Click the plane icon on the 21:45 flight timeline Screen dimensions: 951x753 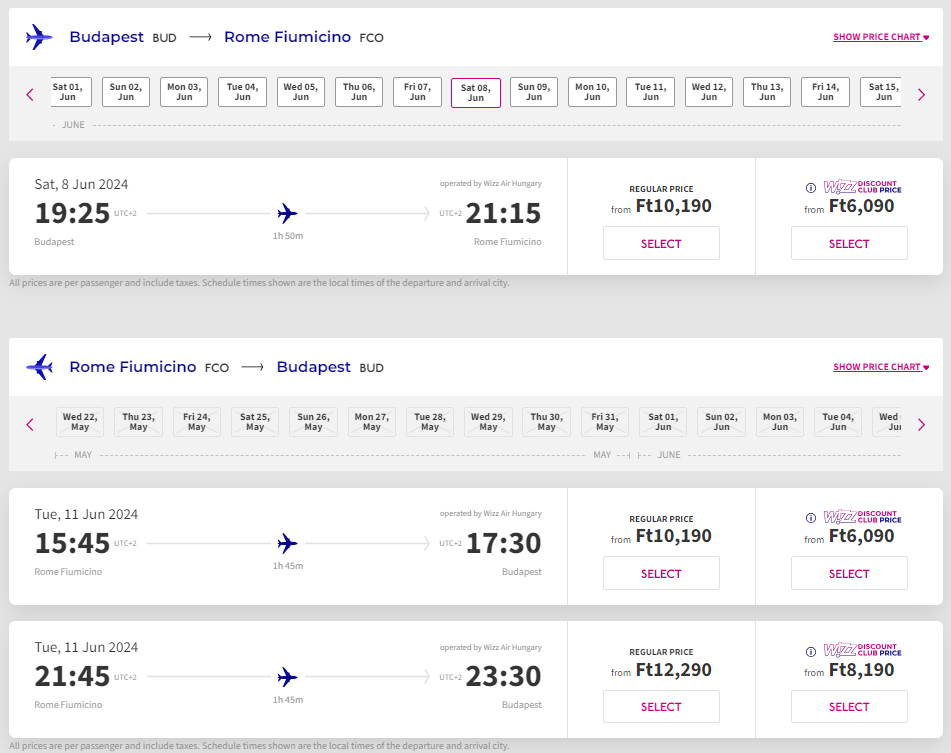(x=287, y=677)
